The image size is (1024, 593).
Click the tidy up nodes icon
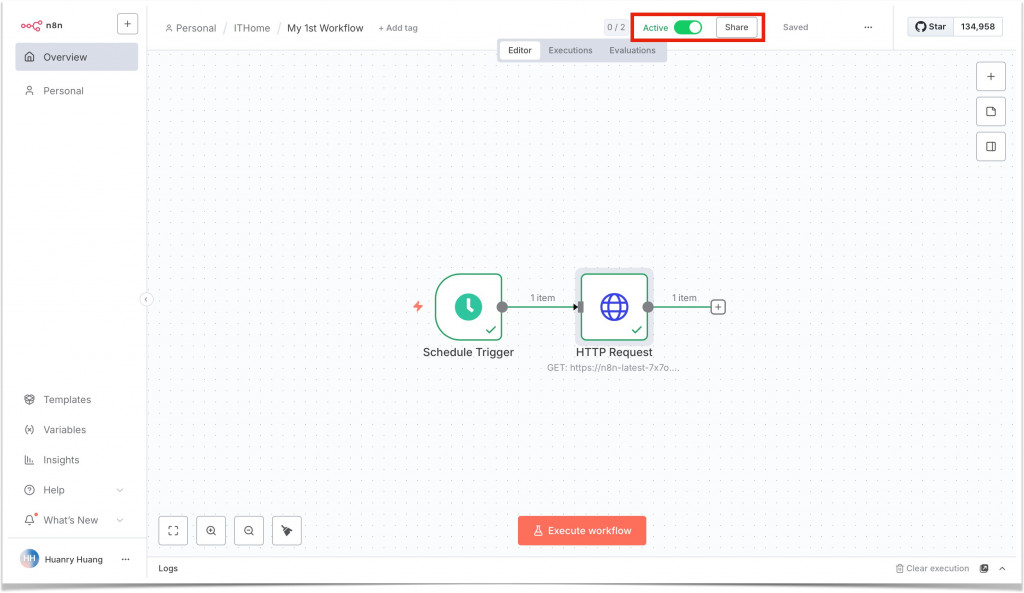point(287,530)
